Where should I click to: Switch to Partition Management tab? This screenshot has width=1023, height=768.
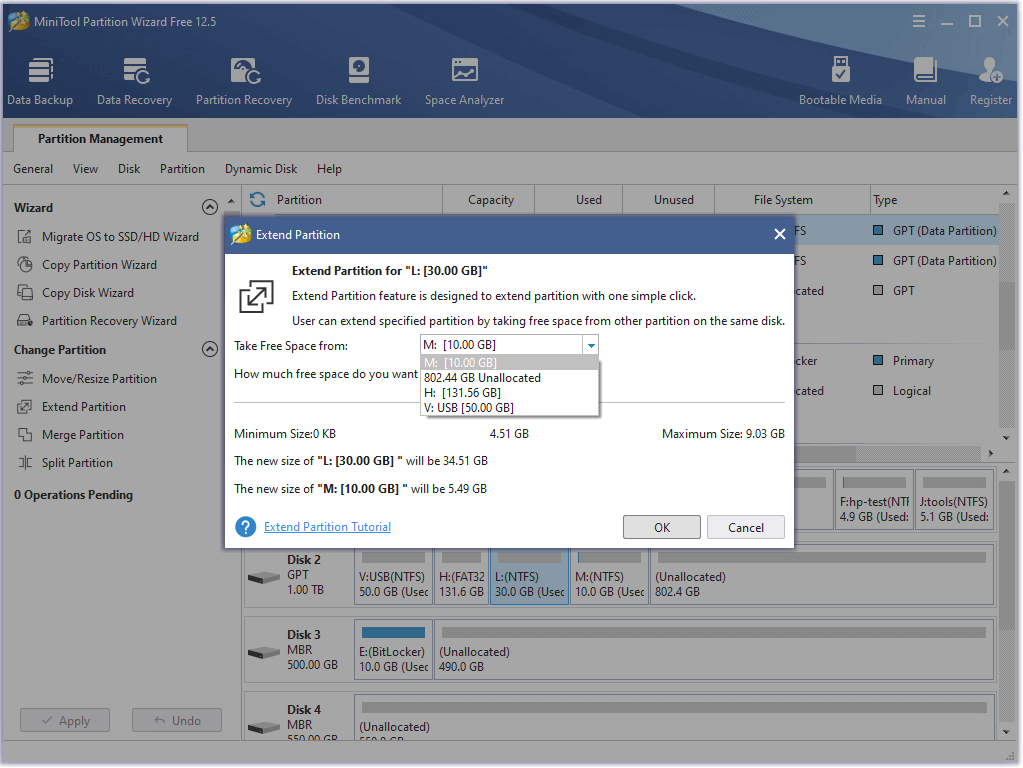coord(100,139)
